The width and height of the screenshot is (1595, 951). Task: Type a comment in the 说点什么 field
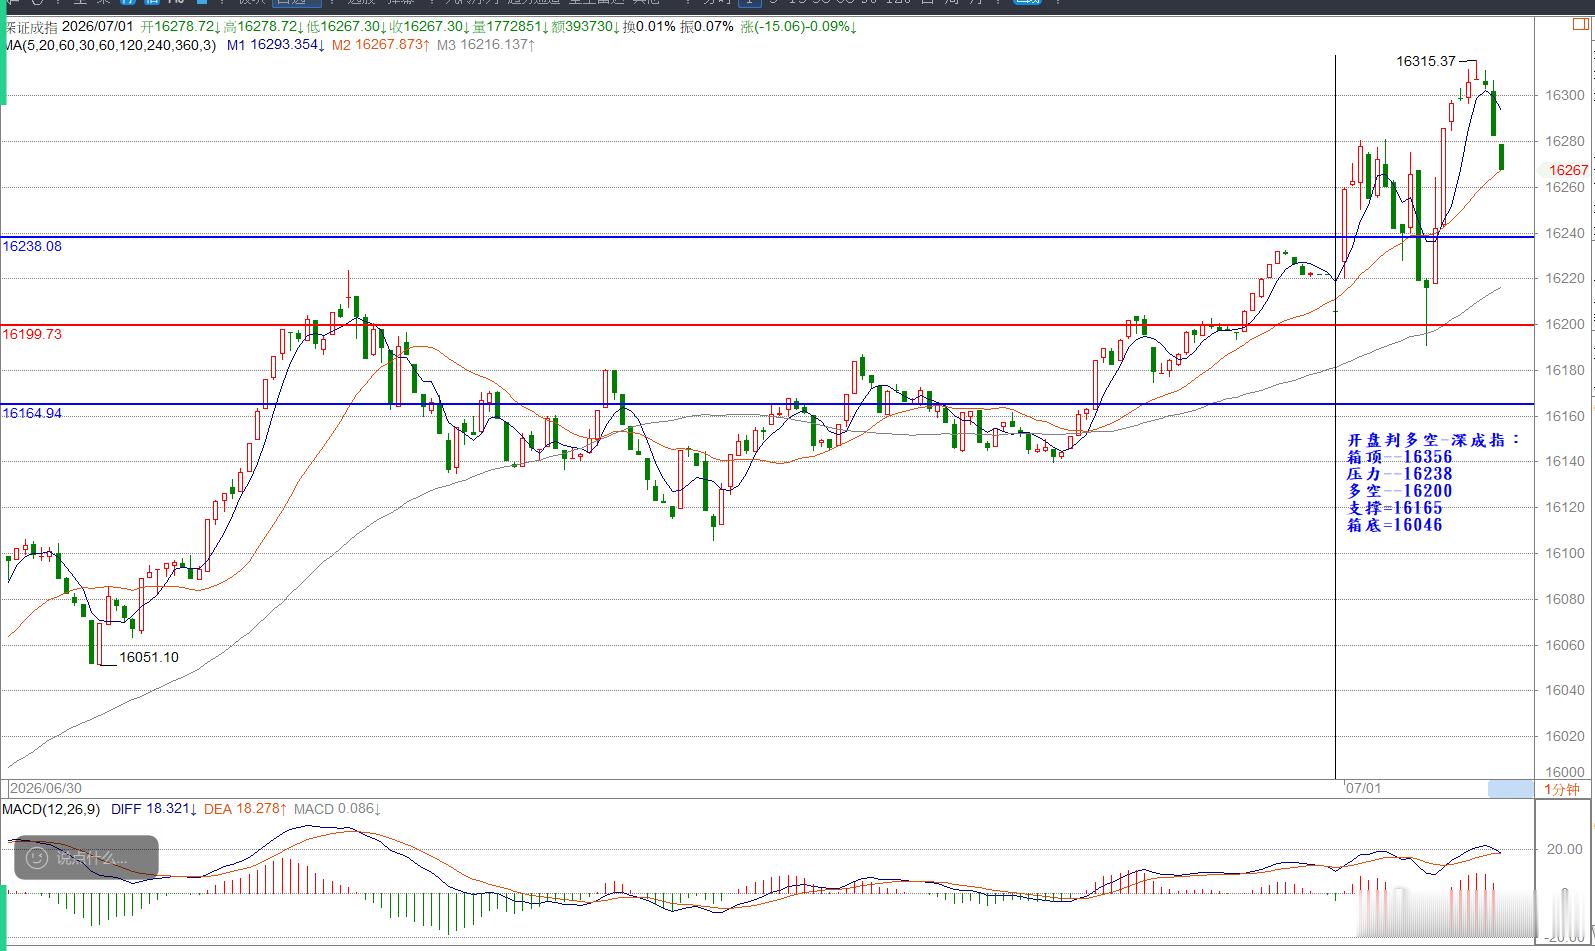pyautogui.click(x=92, y=858)
